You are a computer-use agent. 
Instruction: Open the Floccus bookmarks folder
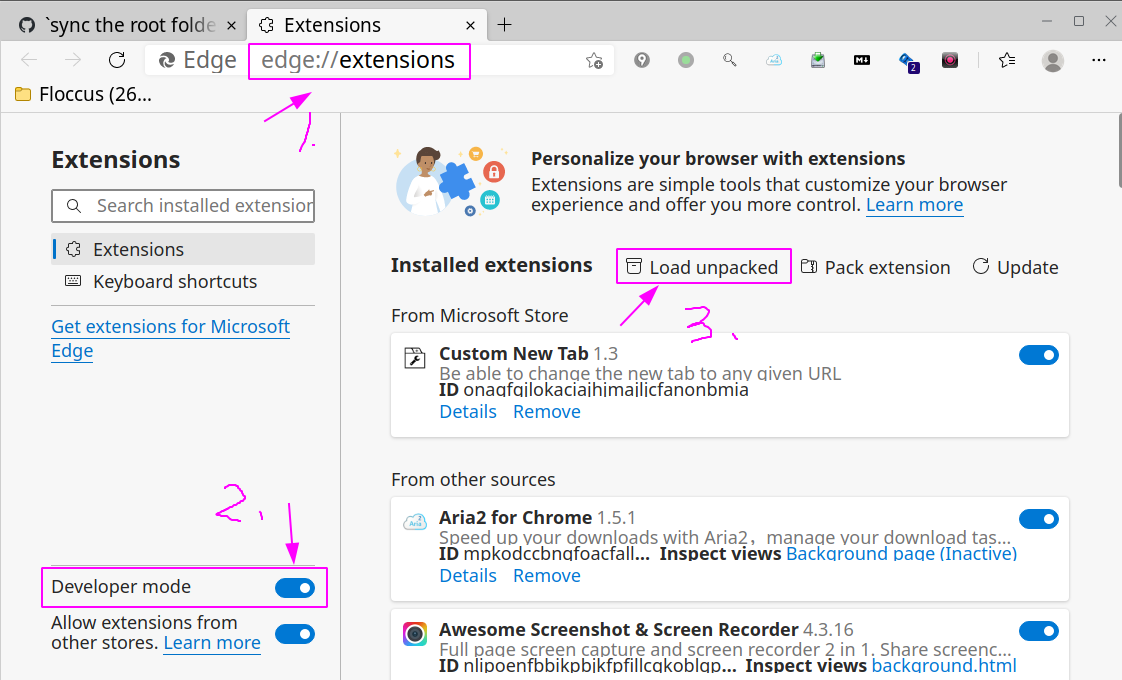point(83,94)
